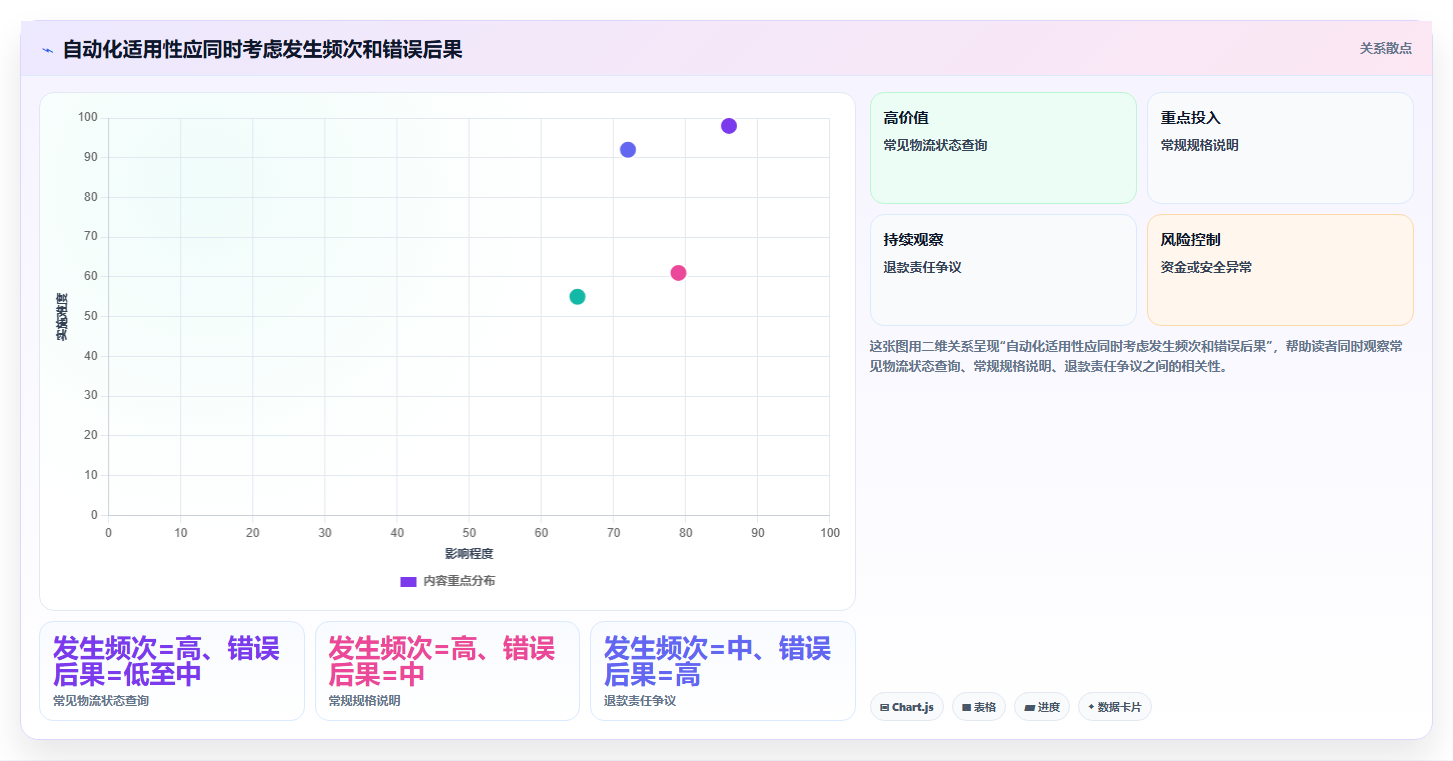Select the pink data point near 79

[x=678, y=273]
